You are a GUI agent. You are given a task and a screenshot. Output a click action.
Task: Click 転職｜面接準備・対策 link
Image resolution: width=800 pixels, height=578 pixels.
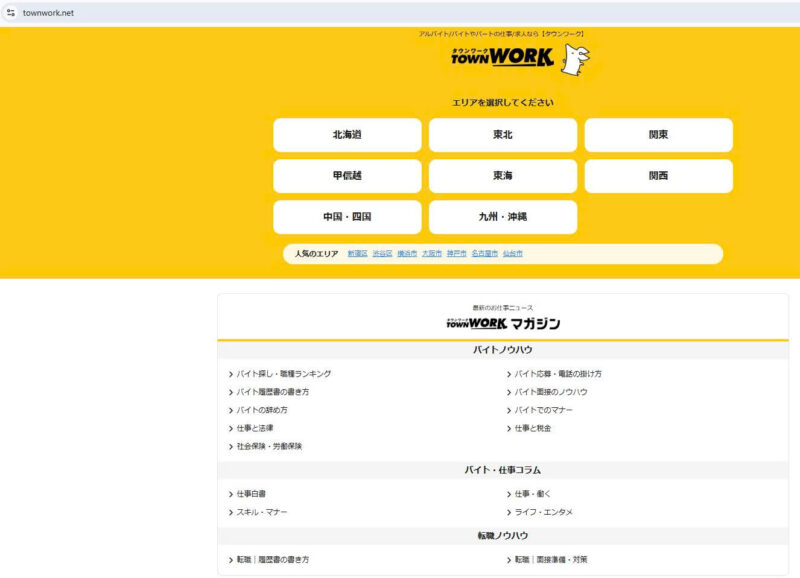(x=551, y=560)
